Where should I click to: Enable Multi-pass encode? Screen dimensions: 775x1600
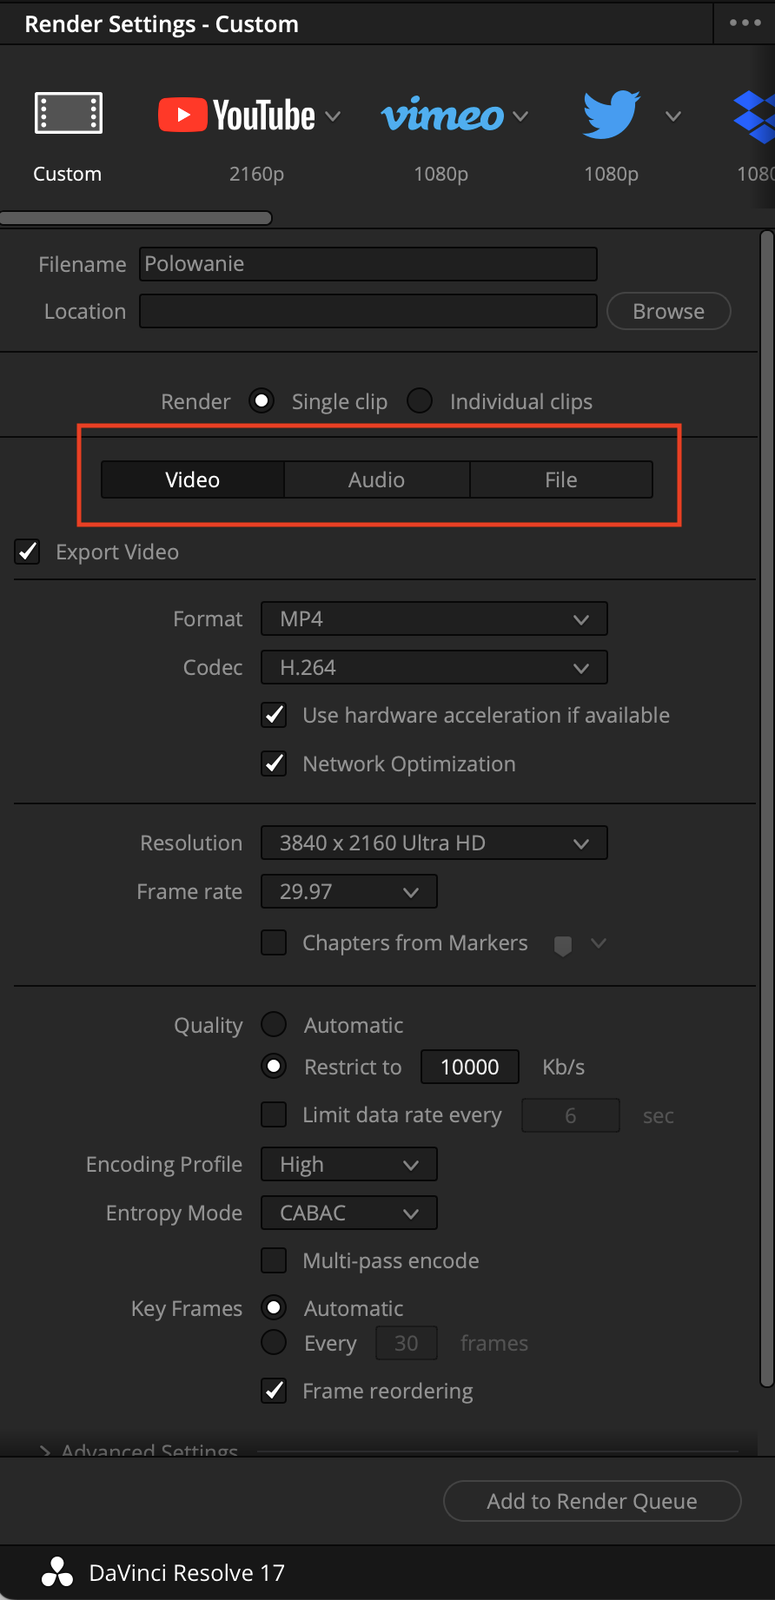273,1260
